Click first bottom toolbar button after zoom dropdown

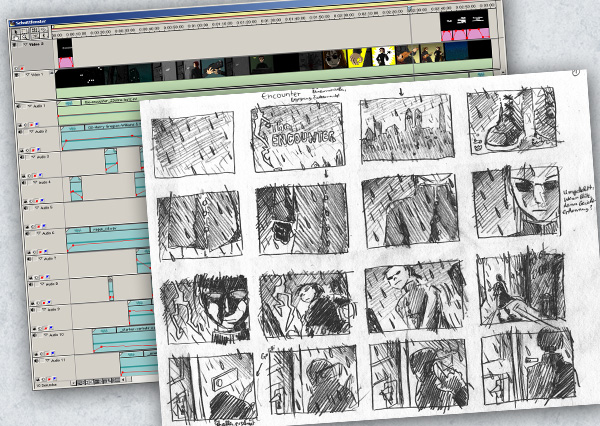[x=81, y=382]
